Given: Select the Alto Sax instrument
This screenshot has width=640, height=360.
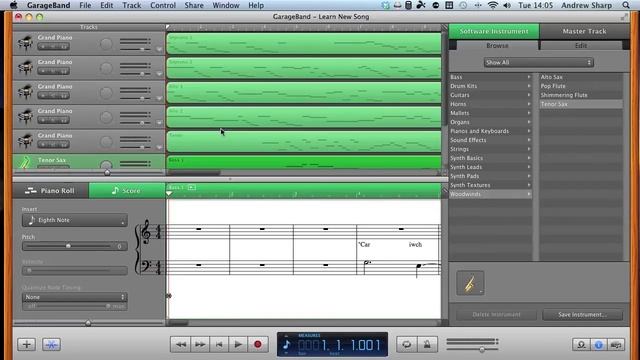Looking at the screenshot, I should tap(551, 77).
